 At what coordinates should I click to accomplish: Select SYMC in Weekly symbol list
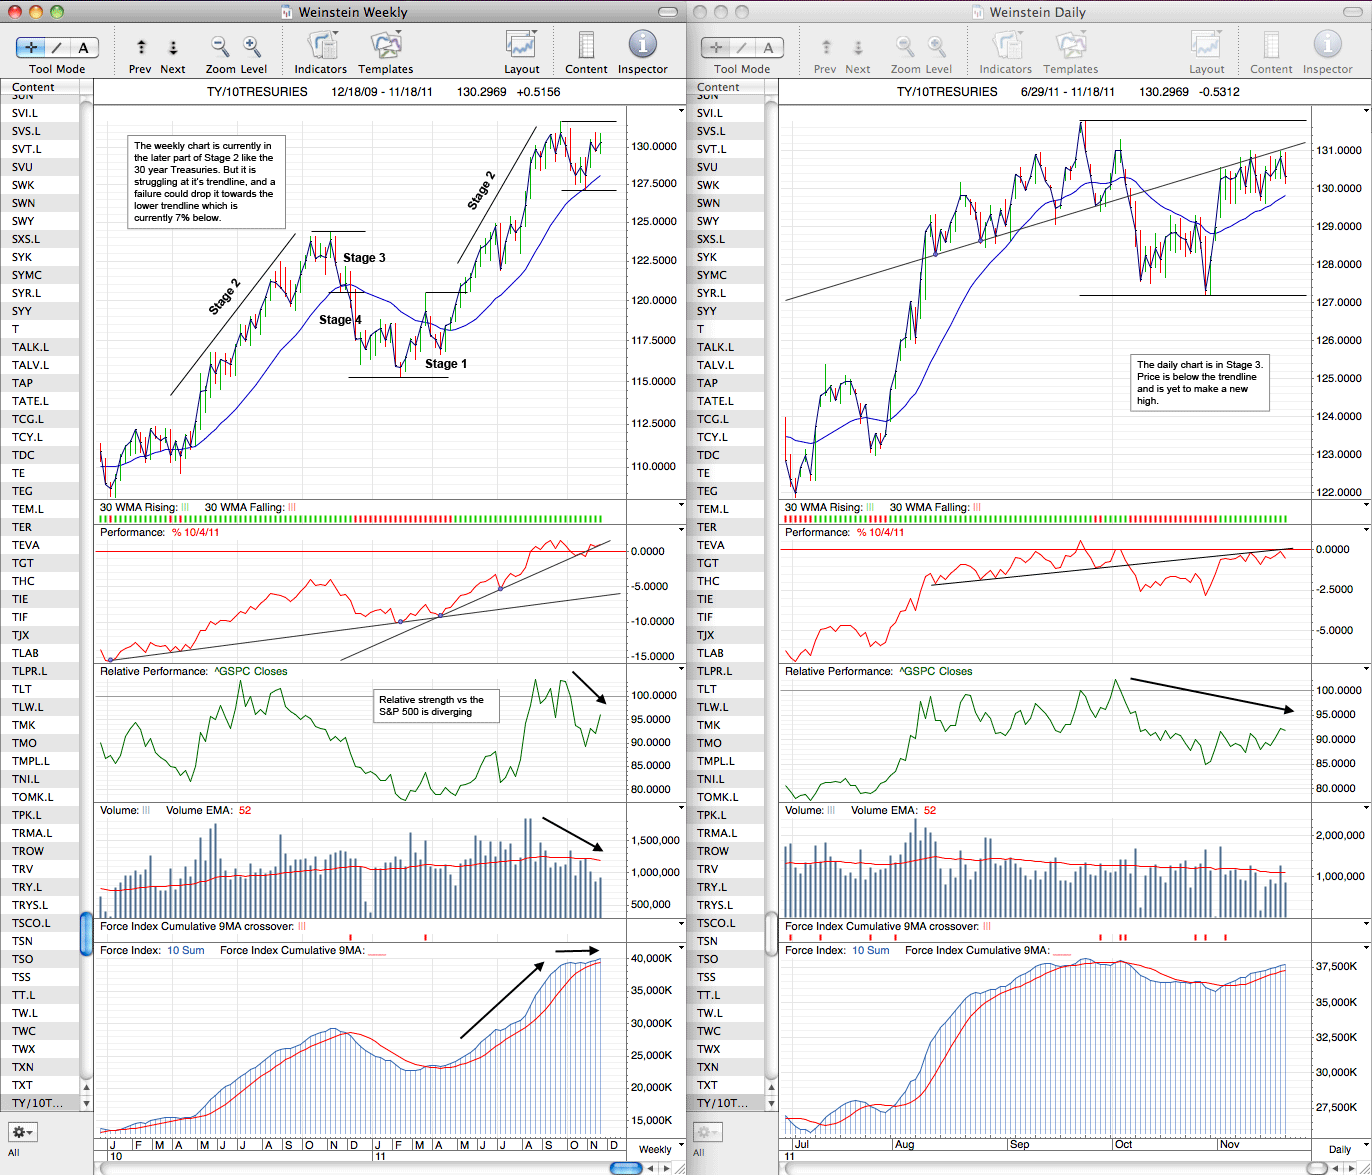[40, 275]
